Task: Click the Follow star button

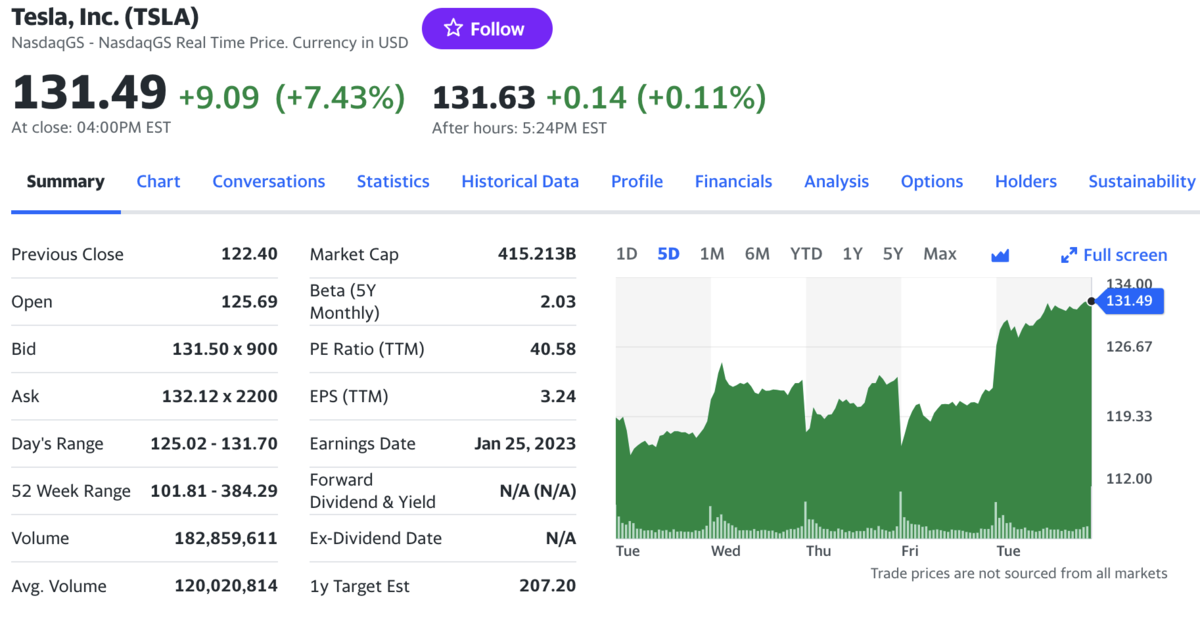Action: click(487, 29)
